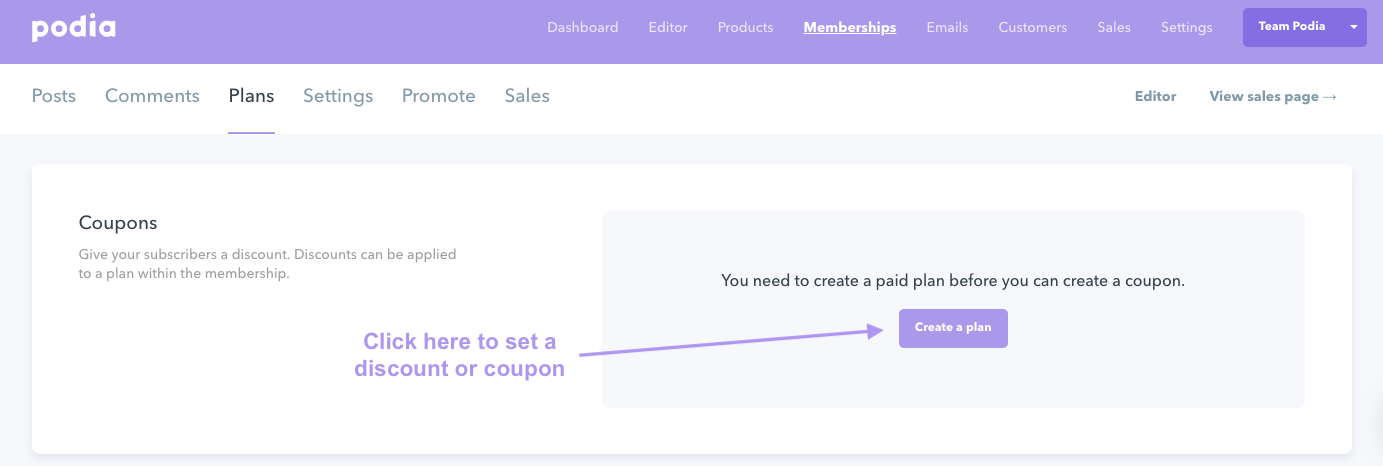Open the membership Sales tab
This screenshot has height=466, width=1383.
(x=527, y=96)
